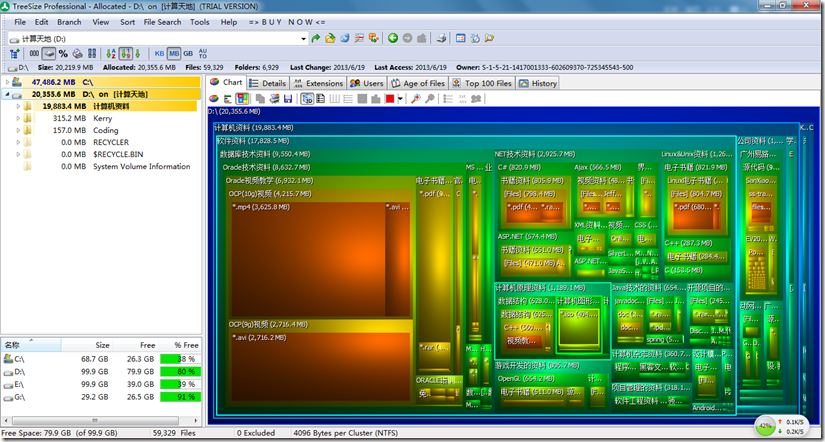Click the C:\ 38 % free bar

[x=180, y=359]
